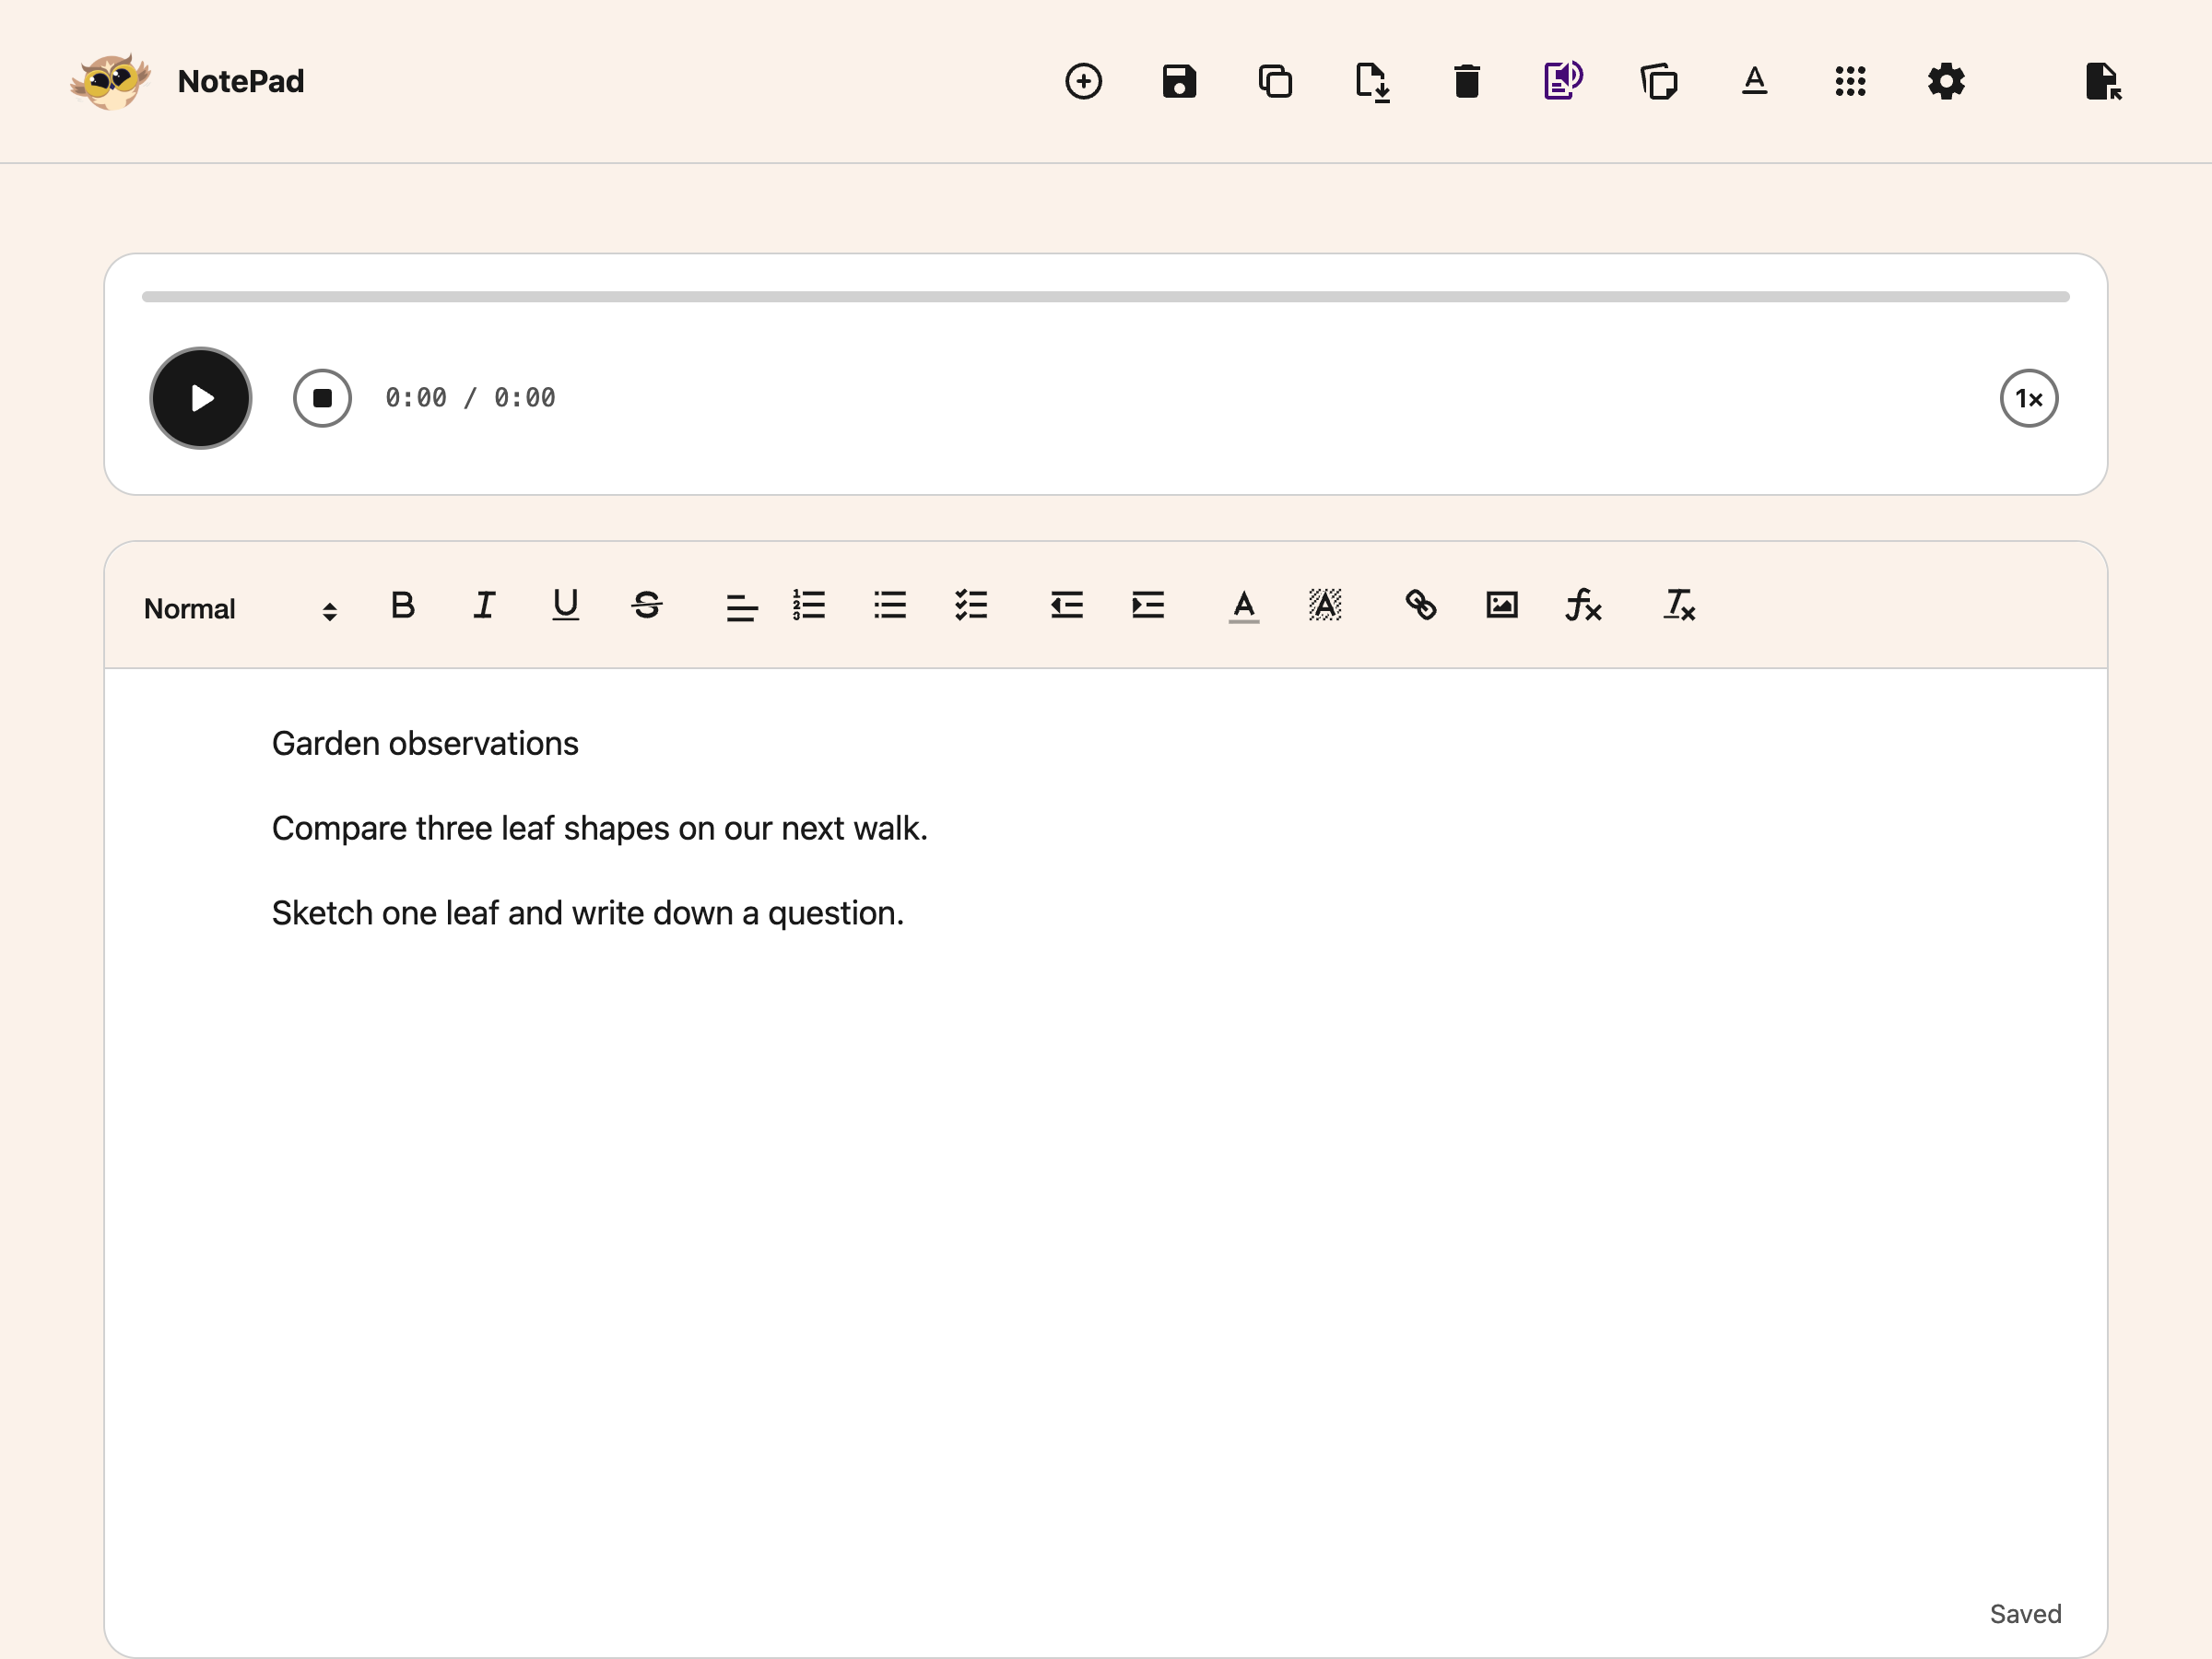Screen dimensions: 2212x1659
Task: Save the note with the floppy disk icon
Action: coord(1179,81)
